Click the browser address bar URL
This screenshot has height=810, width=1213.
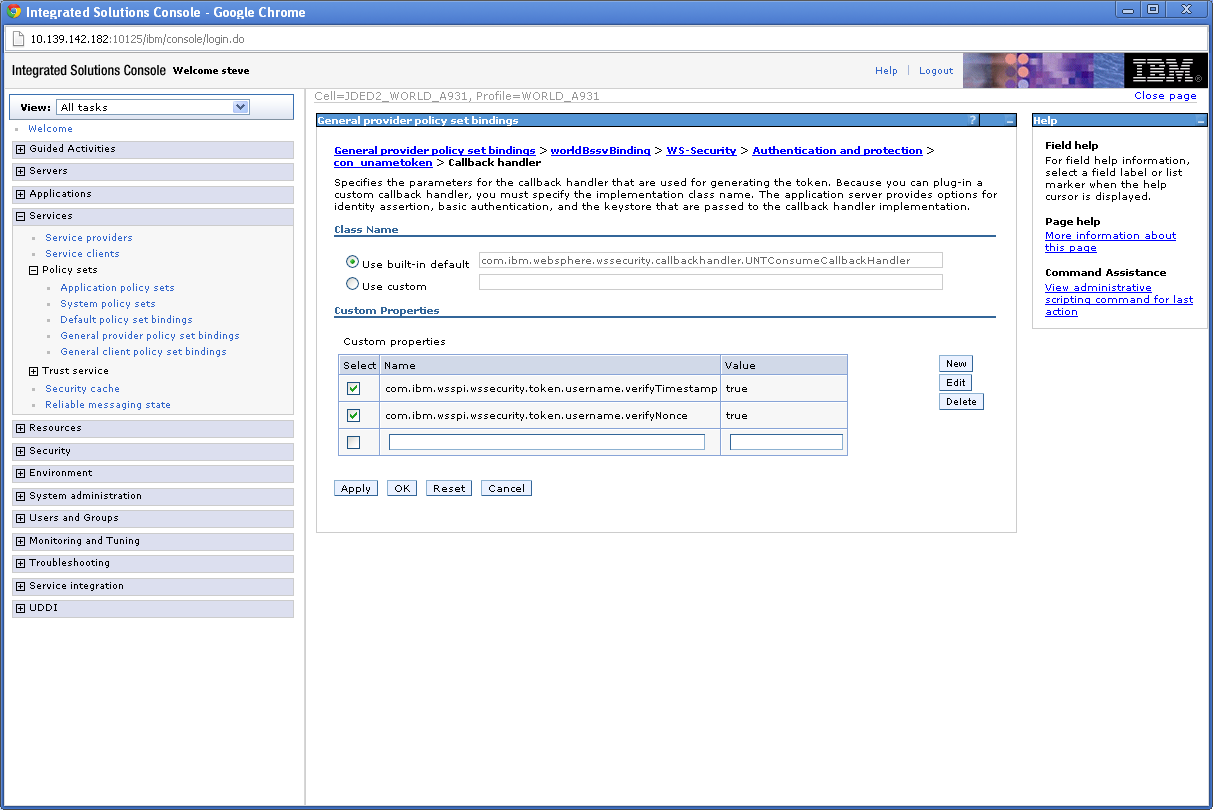tap(137, 39)
